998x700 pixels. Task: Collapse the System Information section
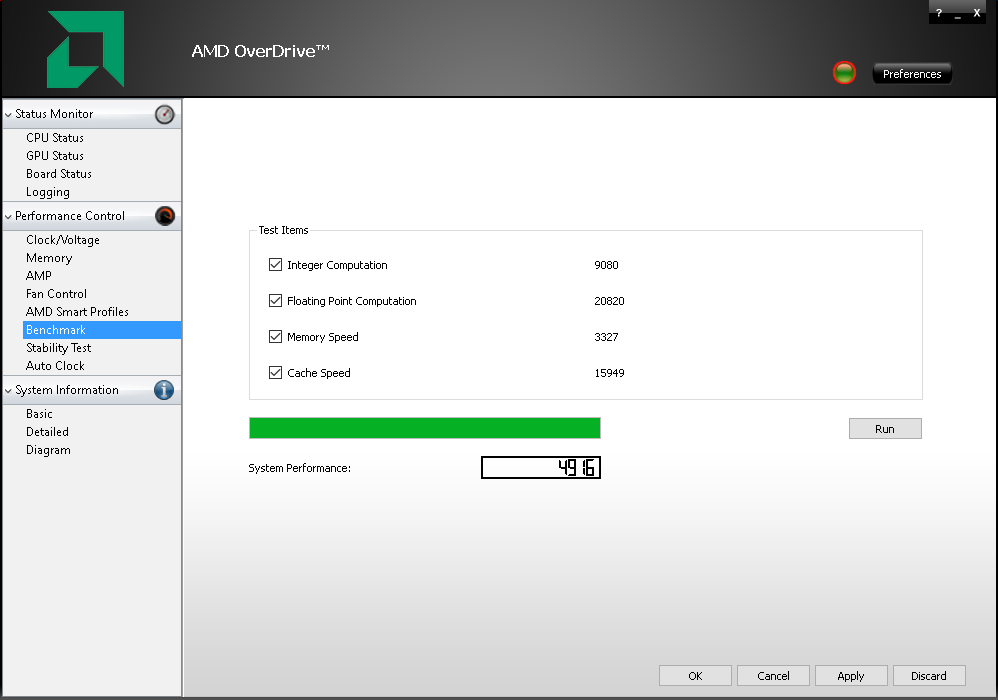[x=8, y=391]
